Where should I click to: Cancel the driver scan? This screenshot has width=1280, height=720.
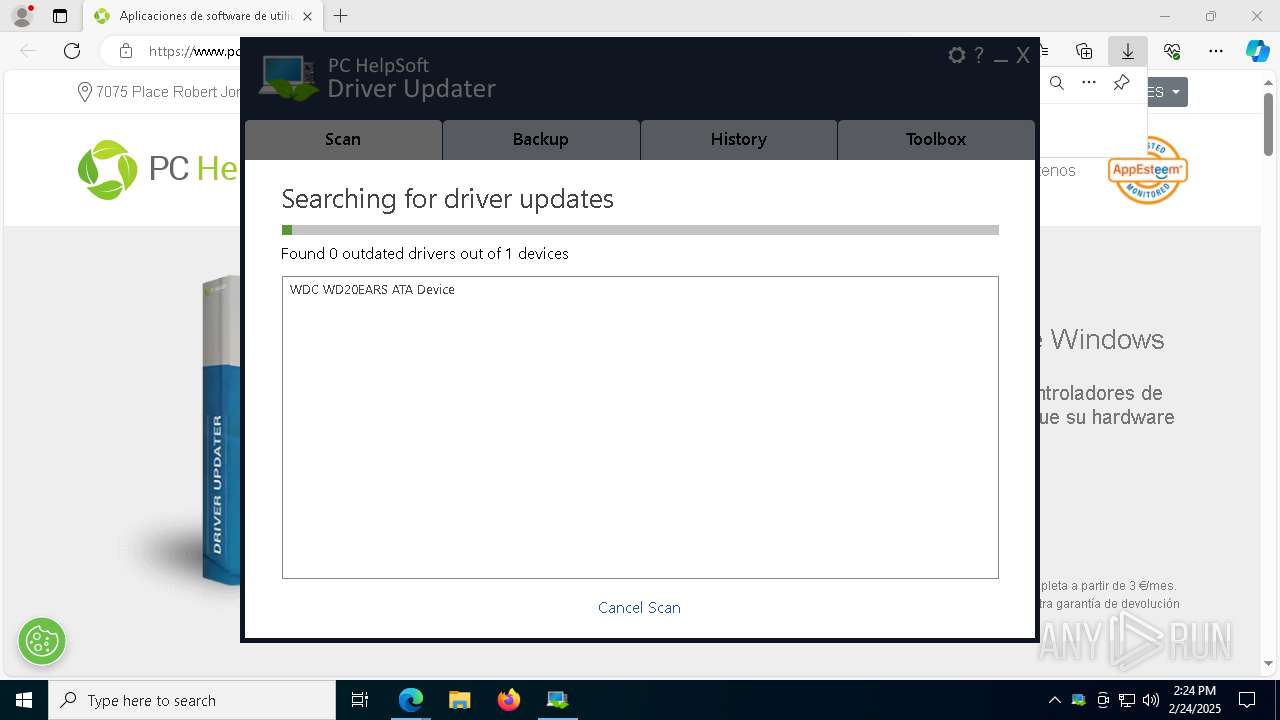pos(639,608)
